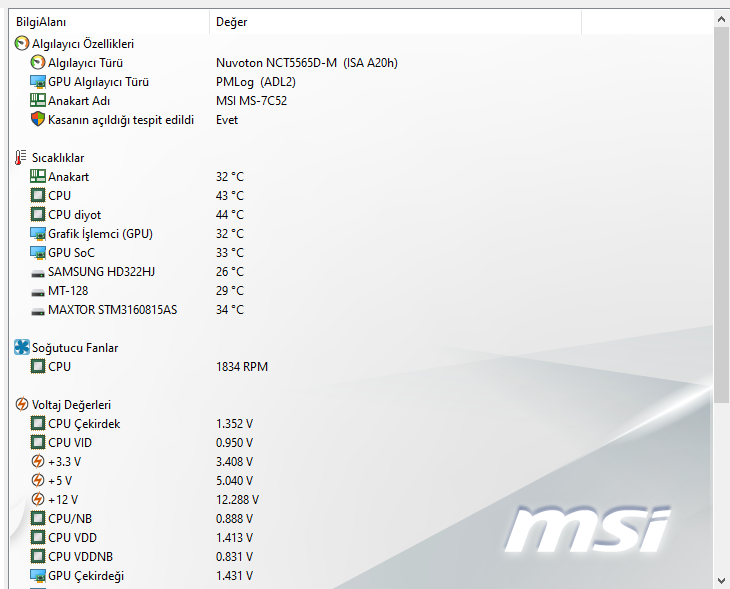Click the Voltaj Değerleri lightning icon

coord(21,404)
